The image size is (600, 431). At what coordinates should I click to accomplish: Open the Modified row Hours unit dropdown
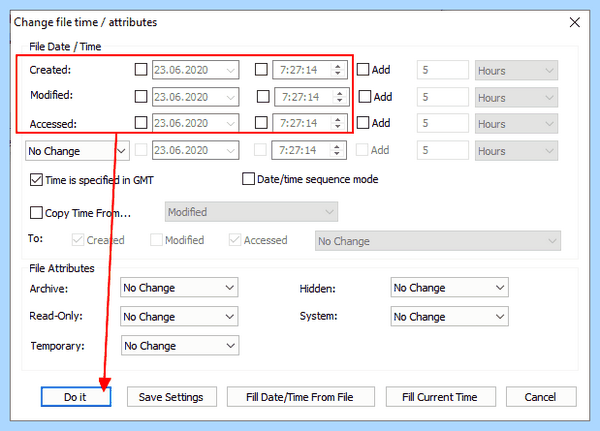[x=516, y=98]
